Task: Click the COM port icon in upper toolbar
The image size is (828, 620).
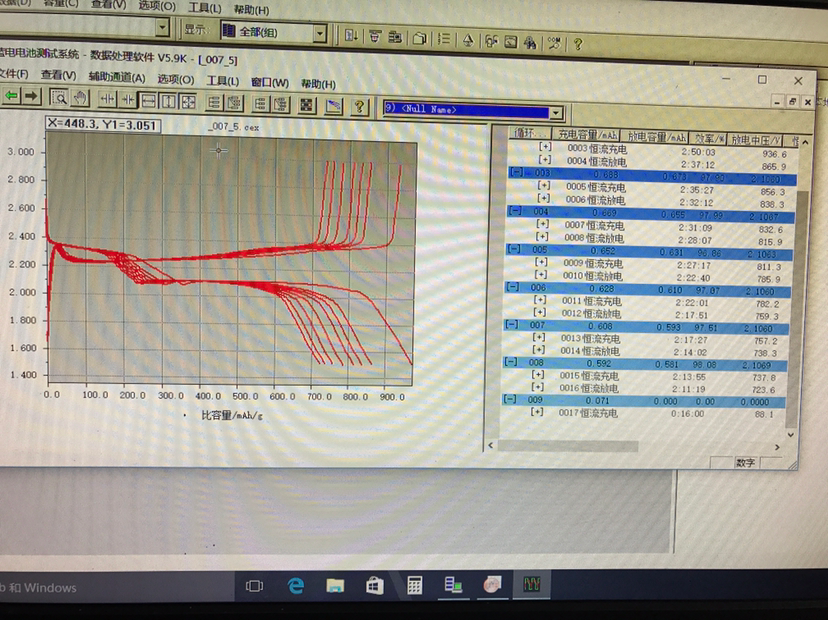Action: tap(554, 43)
